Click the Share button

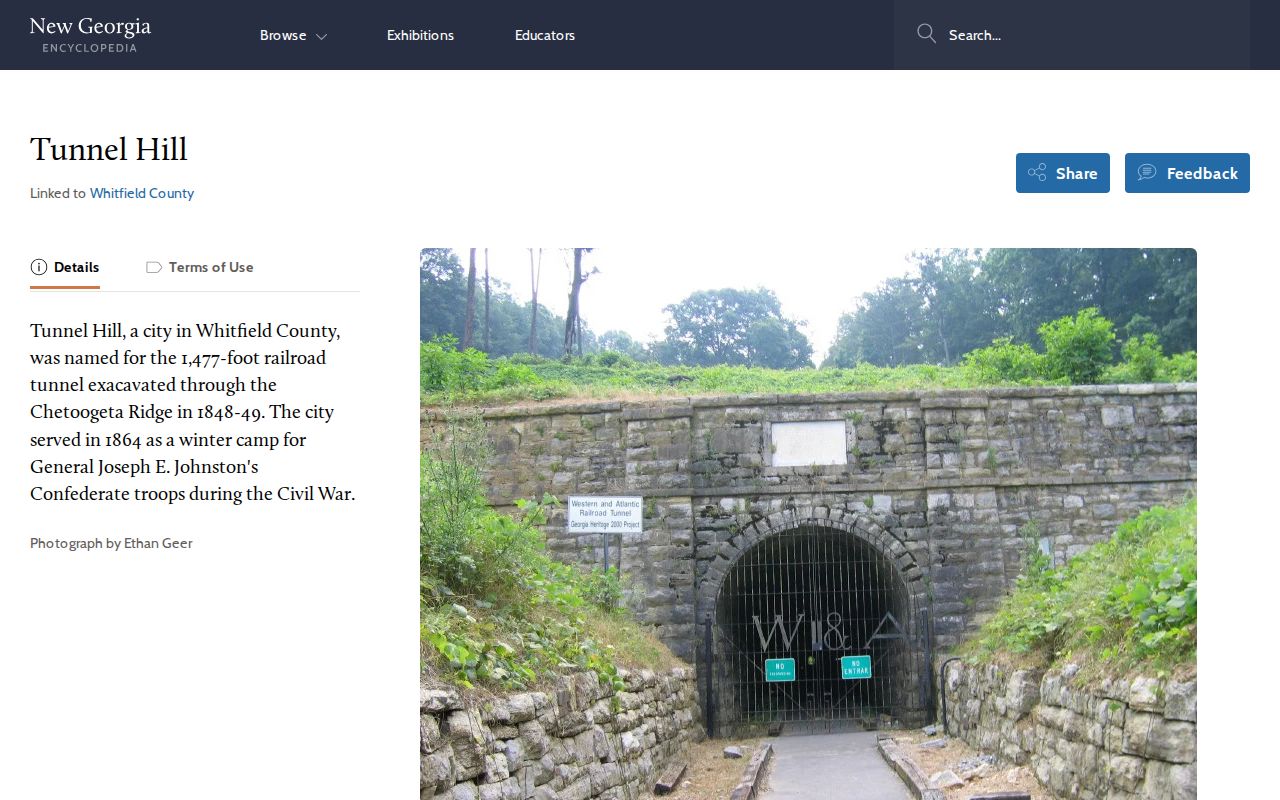(1063, 173)
